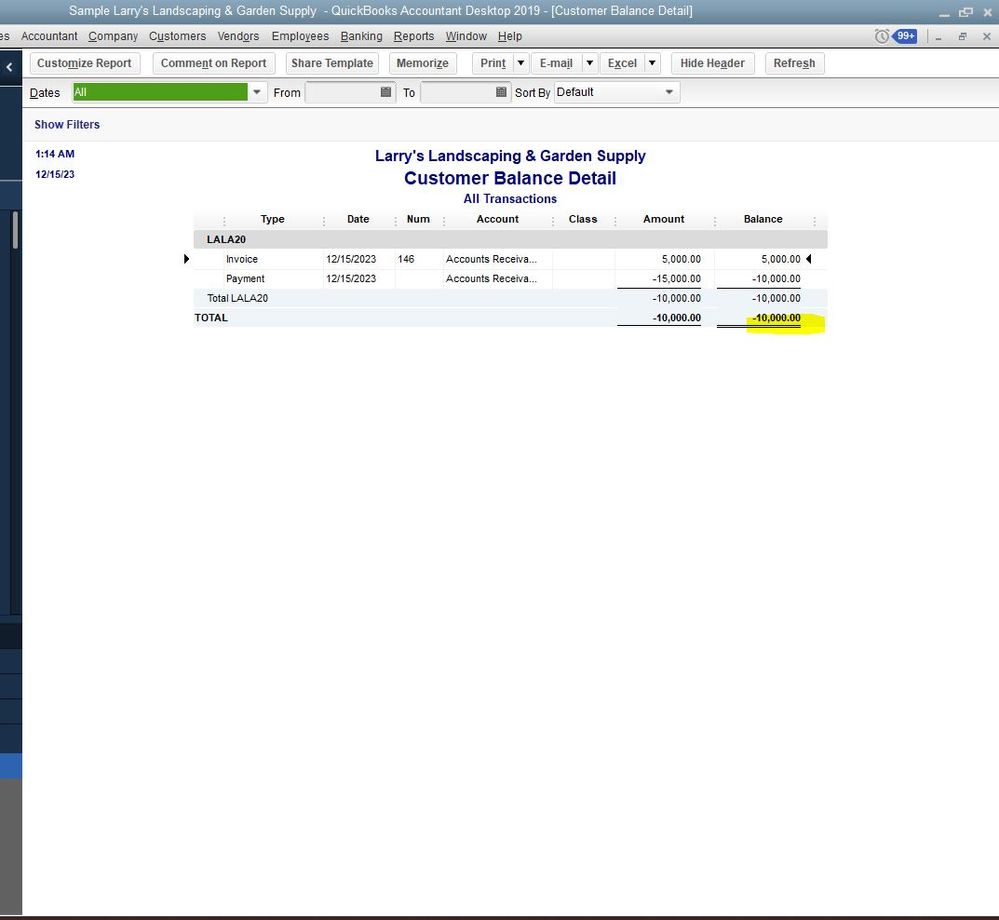Open the reminders clock icon
This screenshot has width=999, height=920.
[x=881, y=36]
